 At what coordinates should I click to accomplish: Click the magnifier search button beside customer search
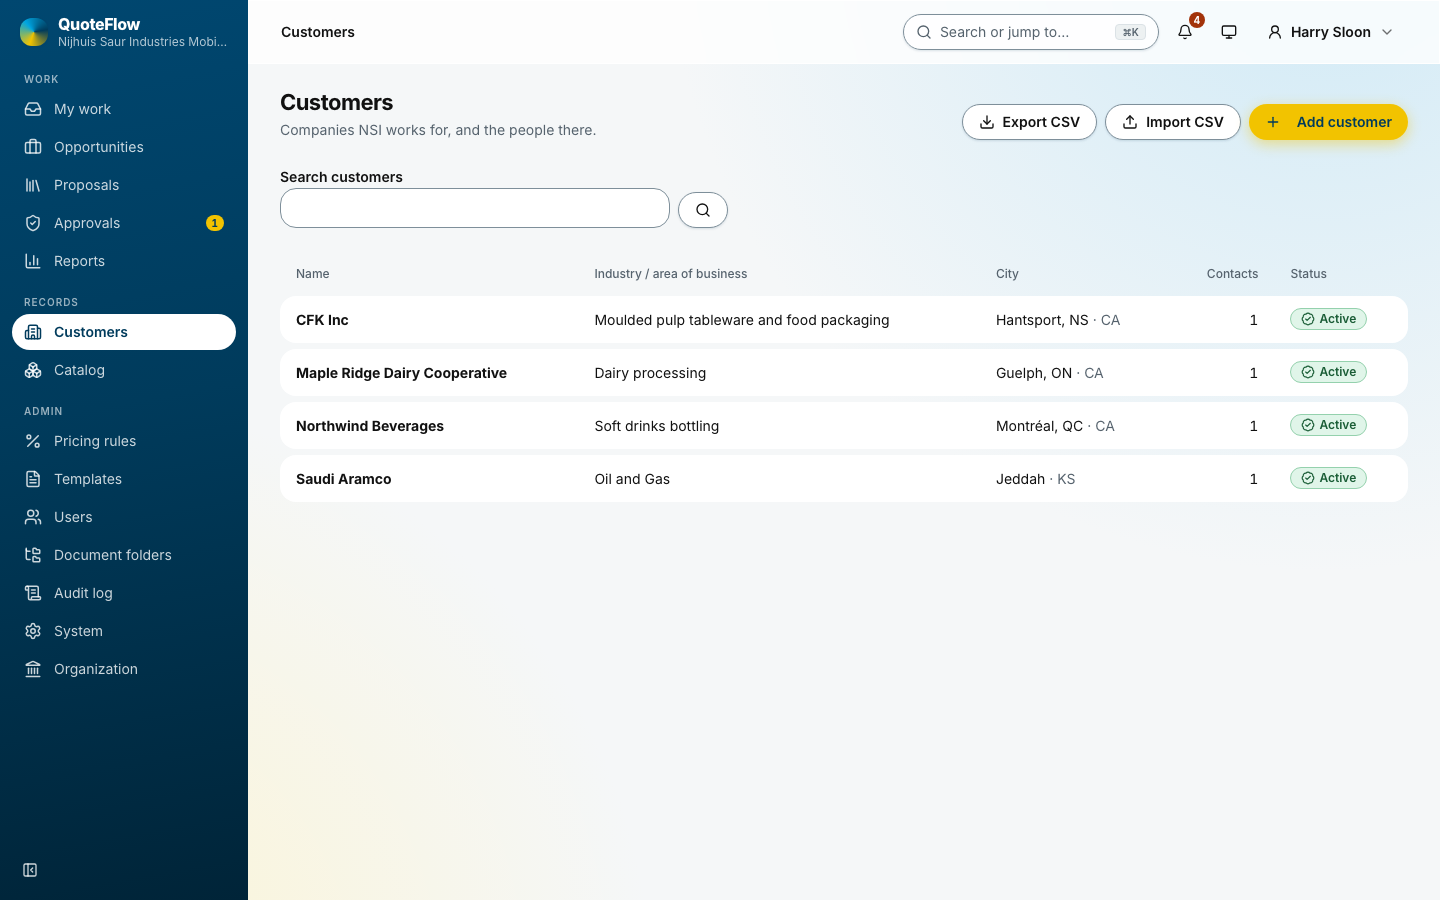[703, 210]
